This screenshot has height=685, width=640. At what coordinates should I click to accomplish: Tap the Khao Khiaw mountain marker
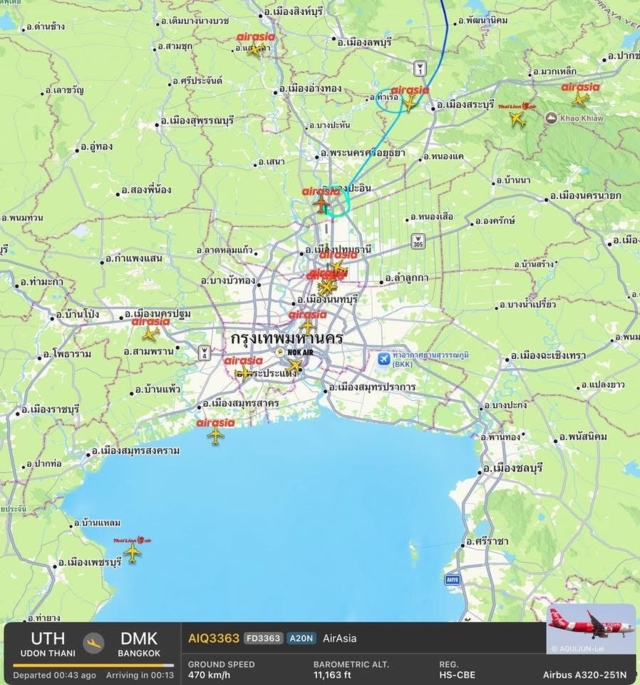click(551, 118)
